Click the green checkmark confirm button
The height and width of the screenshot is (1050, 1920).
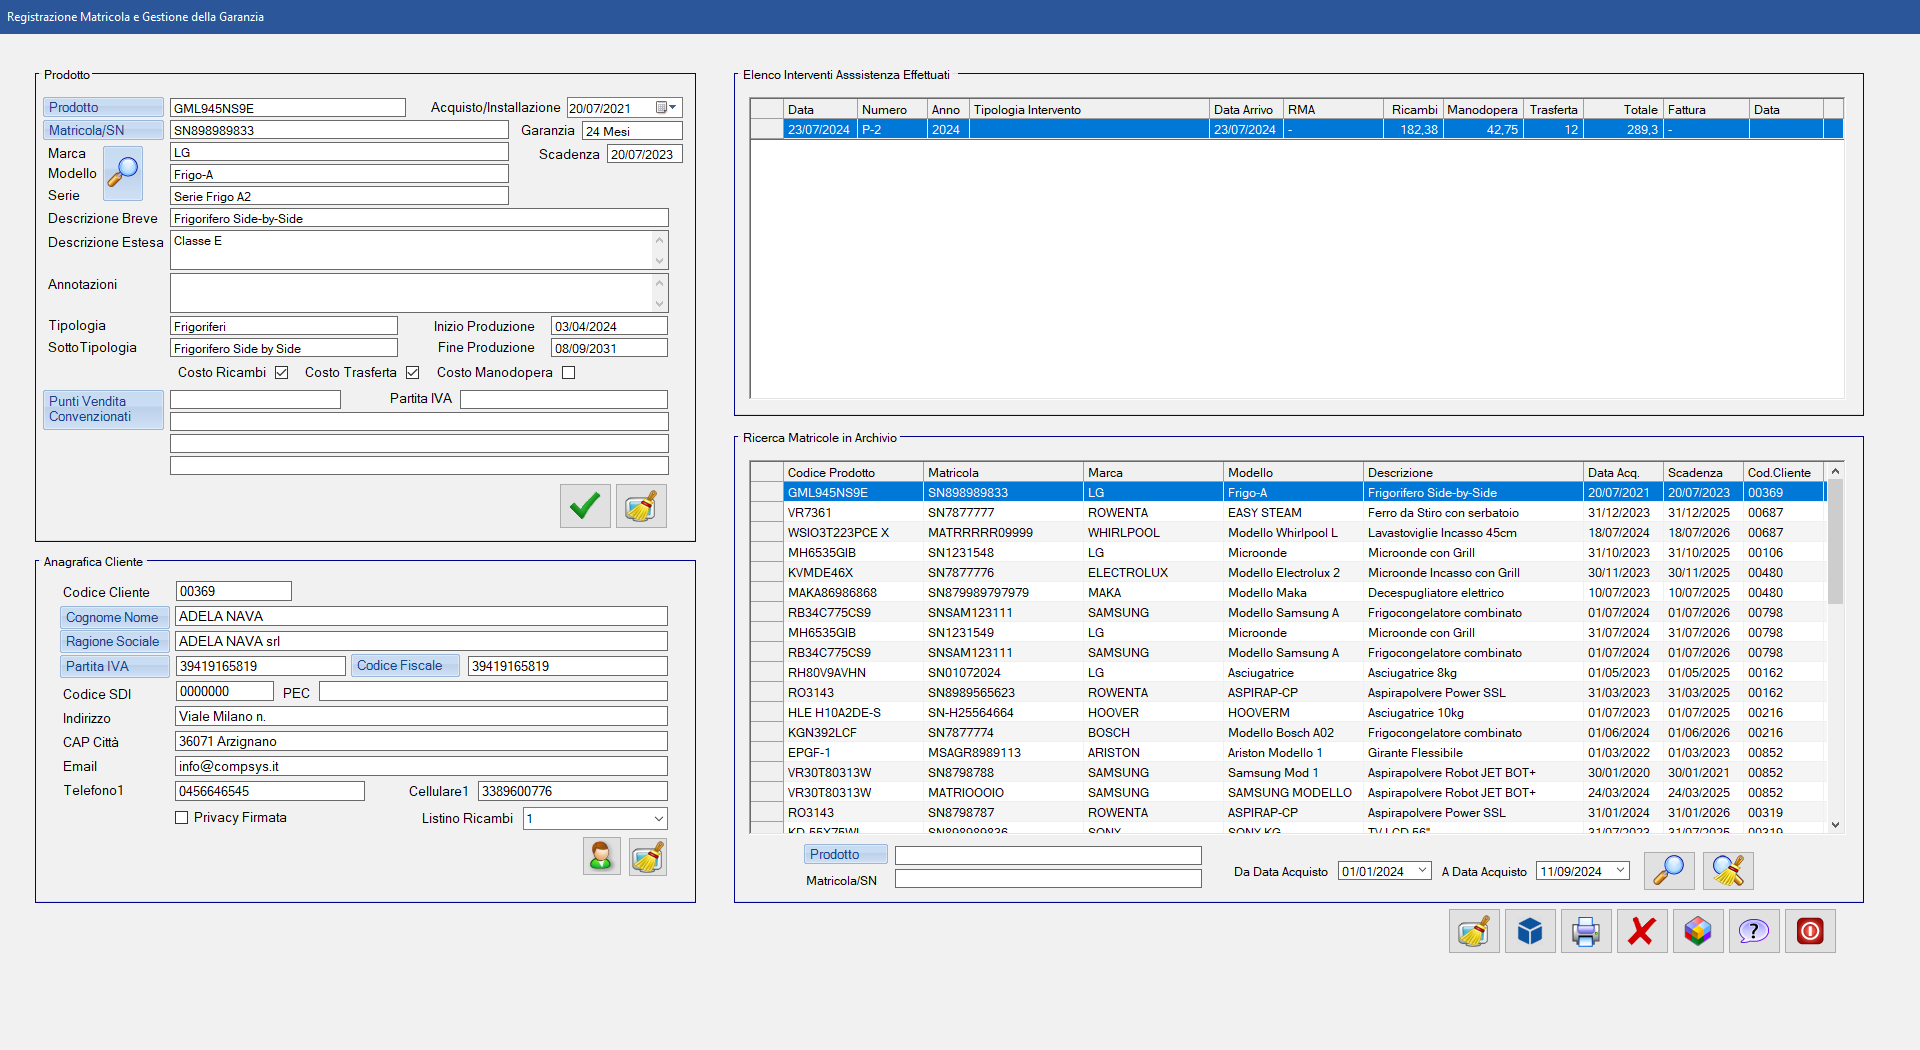pyautogui.click(x=585, y=507)
